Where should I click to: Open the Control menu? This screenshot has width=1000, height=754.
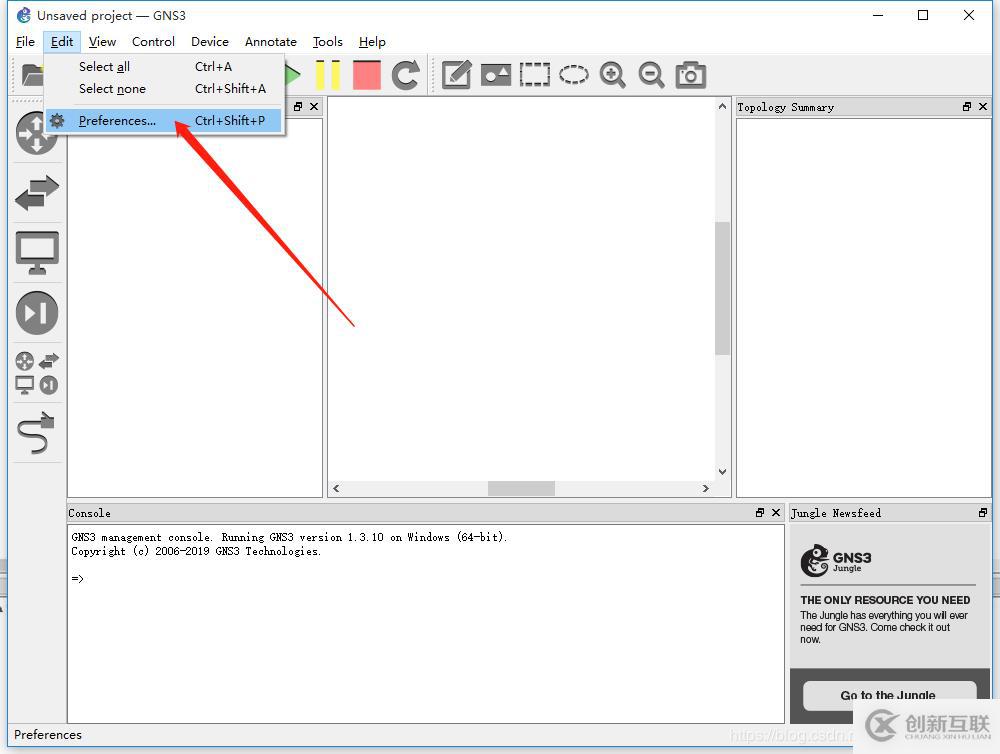153,41
